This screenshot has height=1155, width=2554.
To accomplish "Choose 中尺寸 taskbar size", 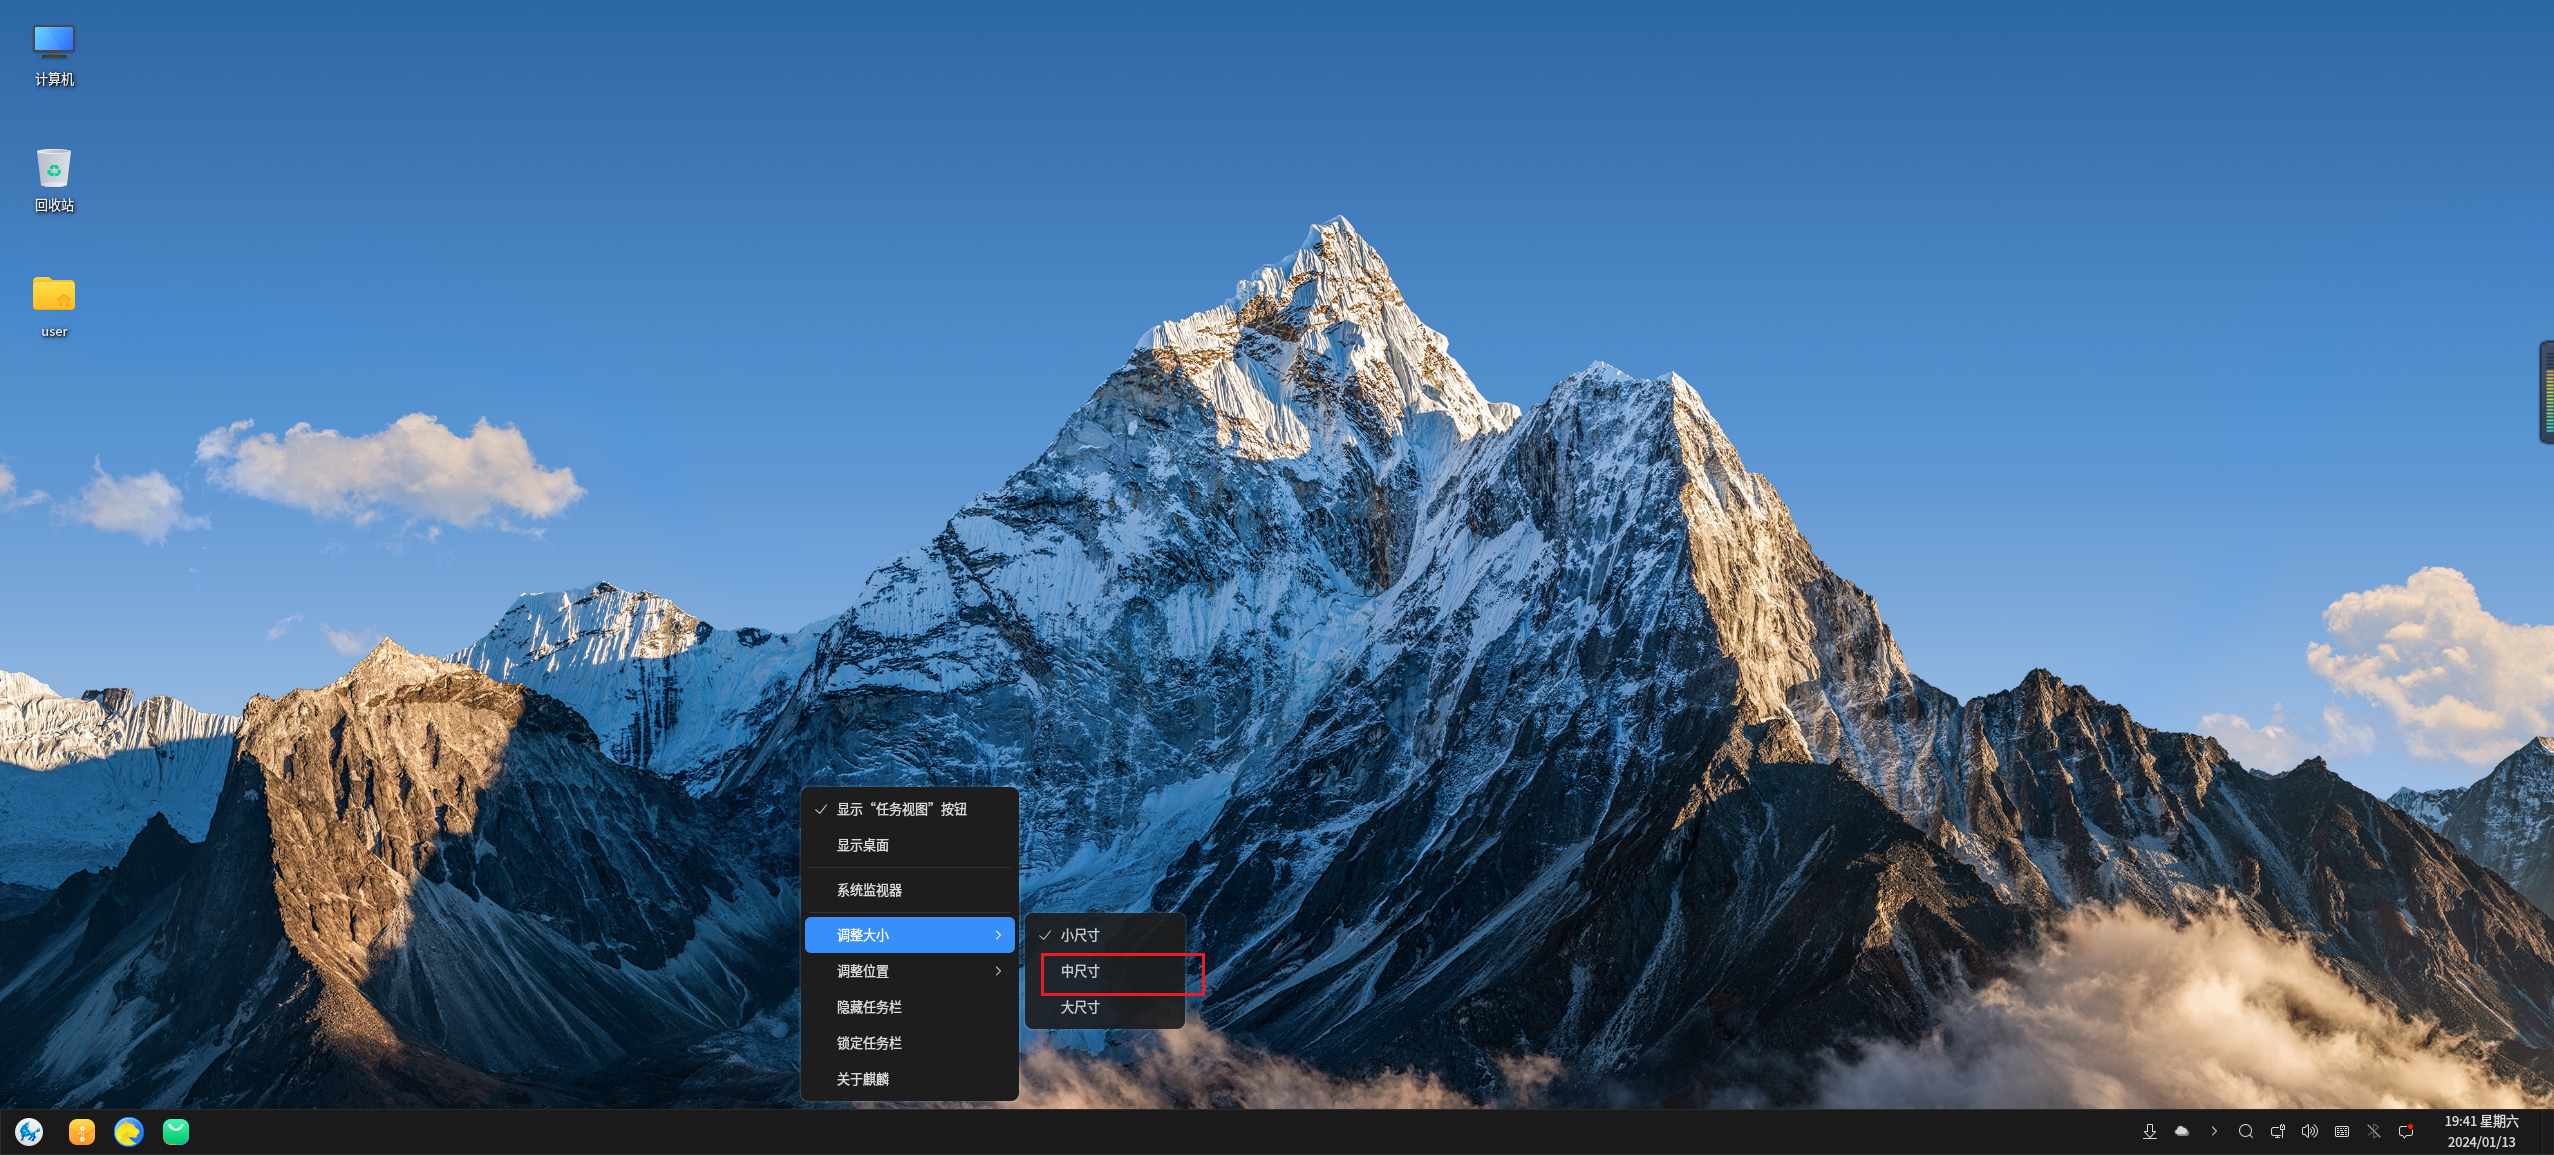I will point(1080,971).
